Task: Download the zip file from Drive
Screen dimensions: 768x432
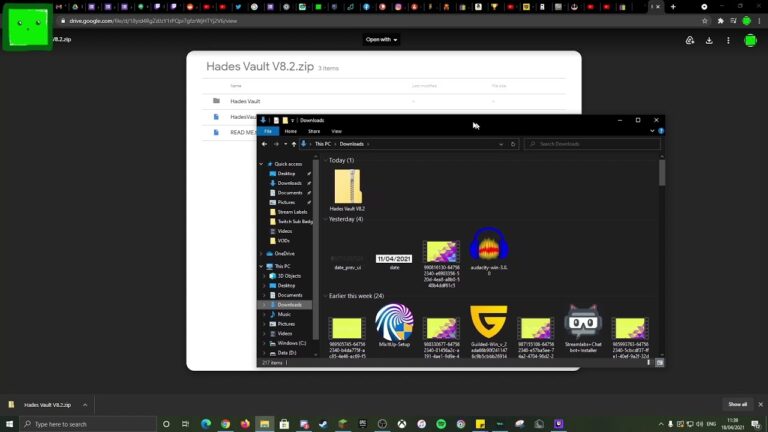Action: coord(709,41)
